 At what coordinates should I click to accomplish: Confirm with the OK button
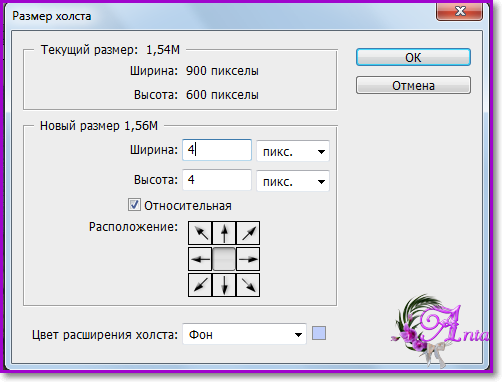[x=413, y=57]
